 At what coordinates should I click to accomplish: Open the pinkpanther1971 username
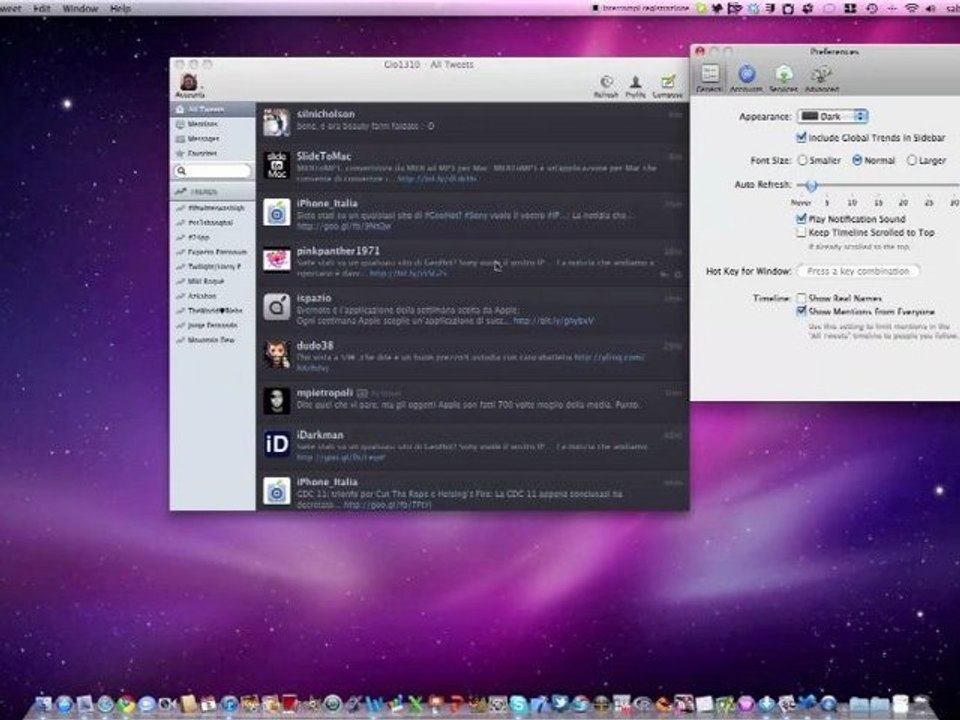(338, 250)
